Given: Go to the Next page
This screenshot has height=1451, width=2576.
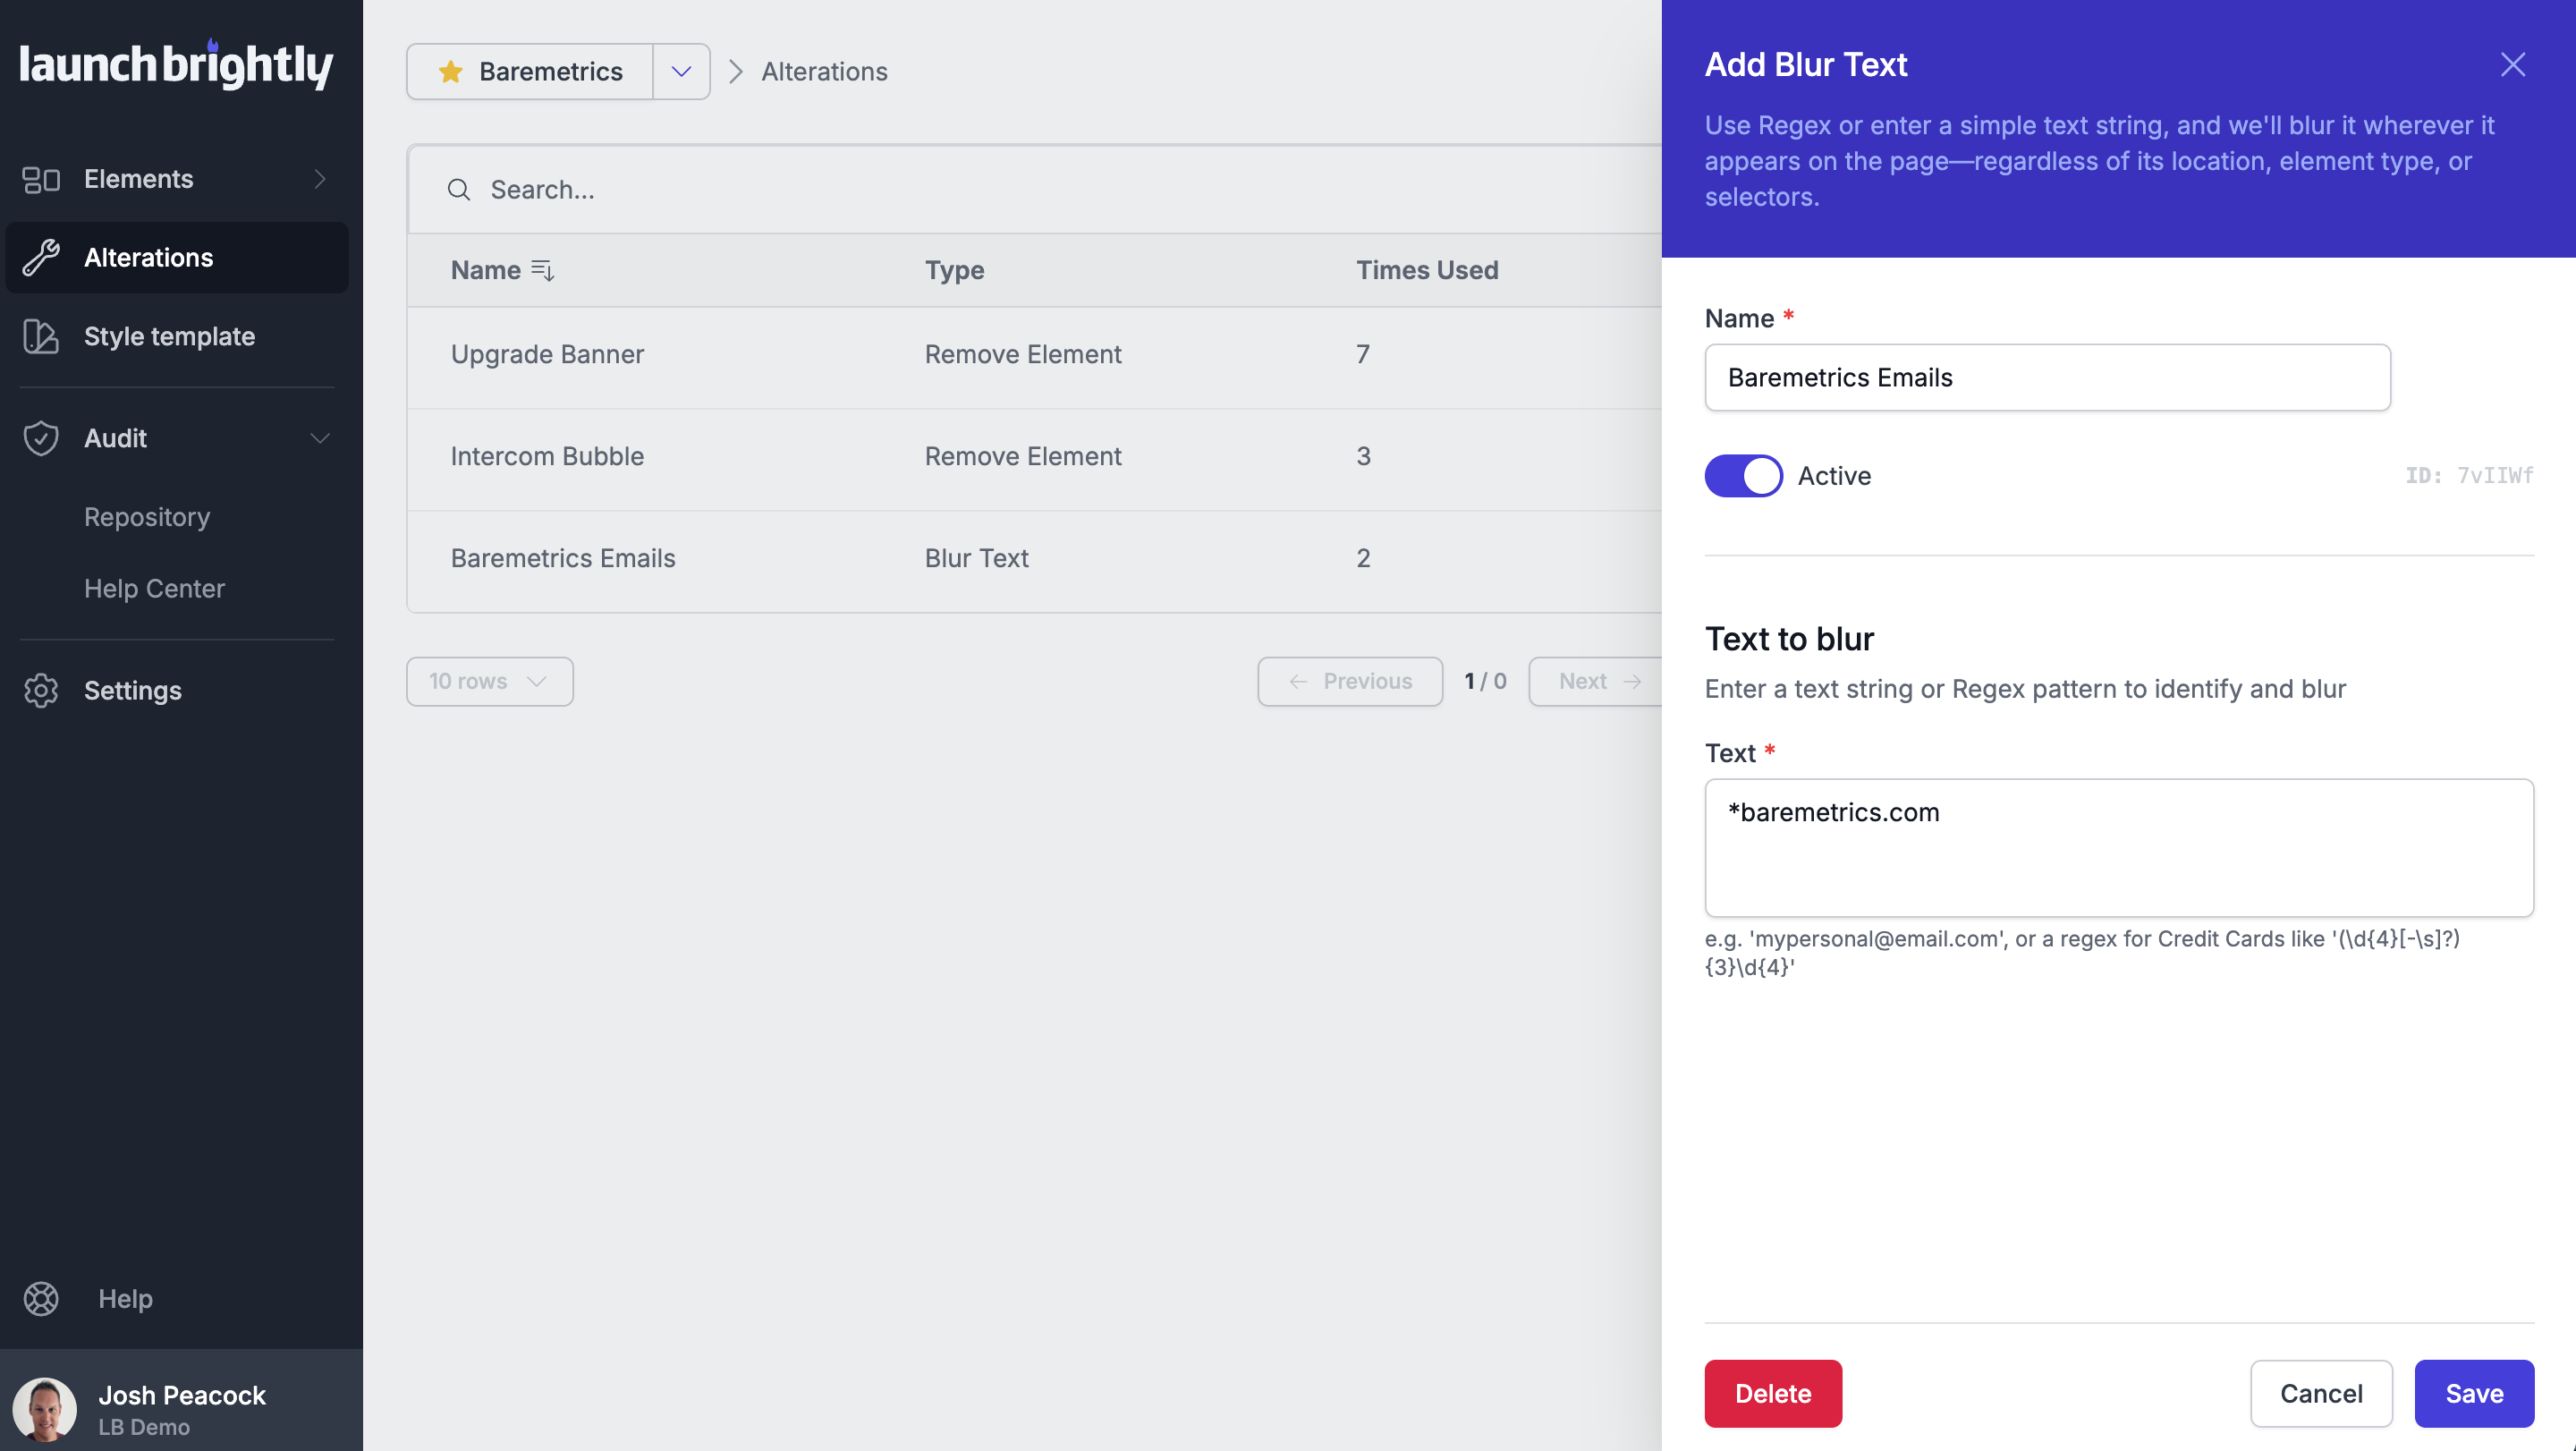Looking at the screenshot, I should pos(1597,681).
